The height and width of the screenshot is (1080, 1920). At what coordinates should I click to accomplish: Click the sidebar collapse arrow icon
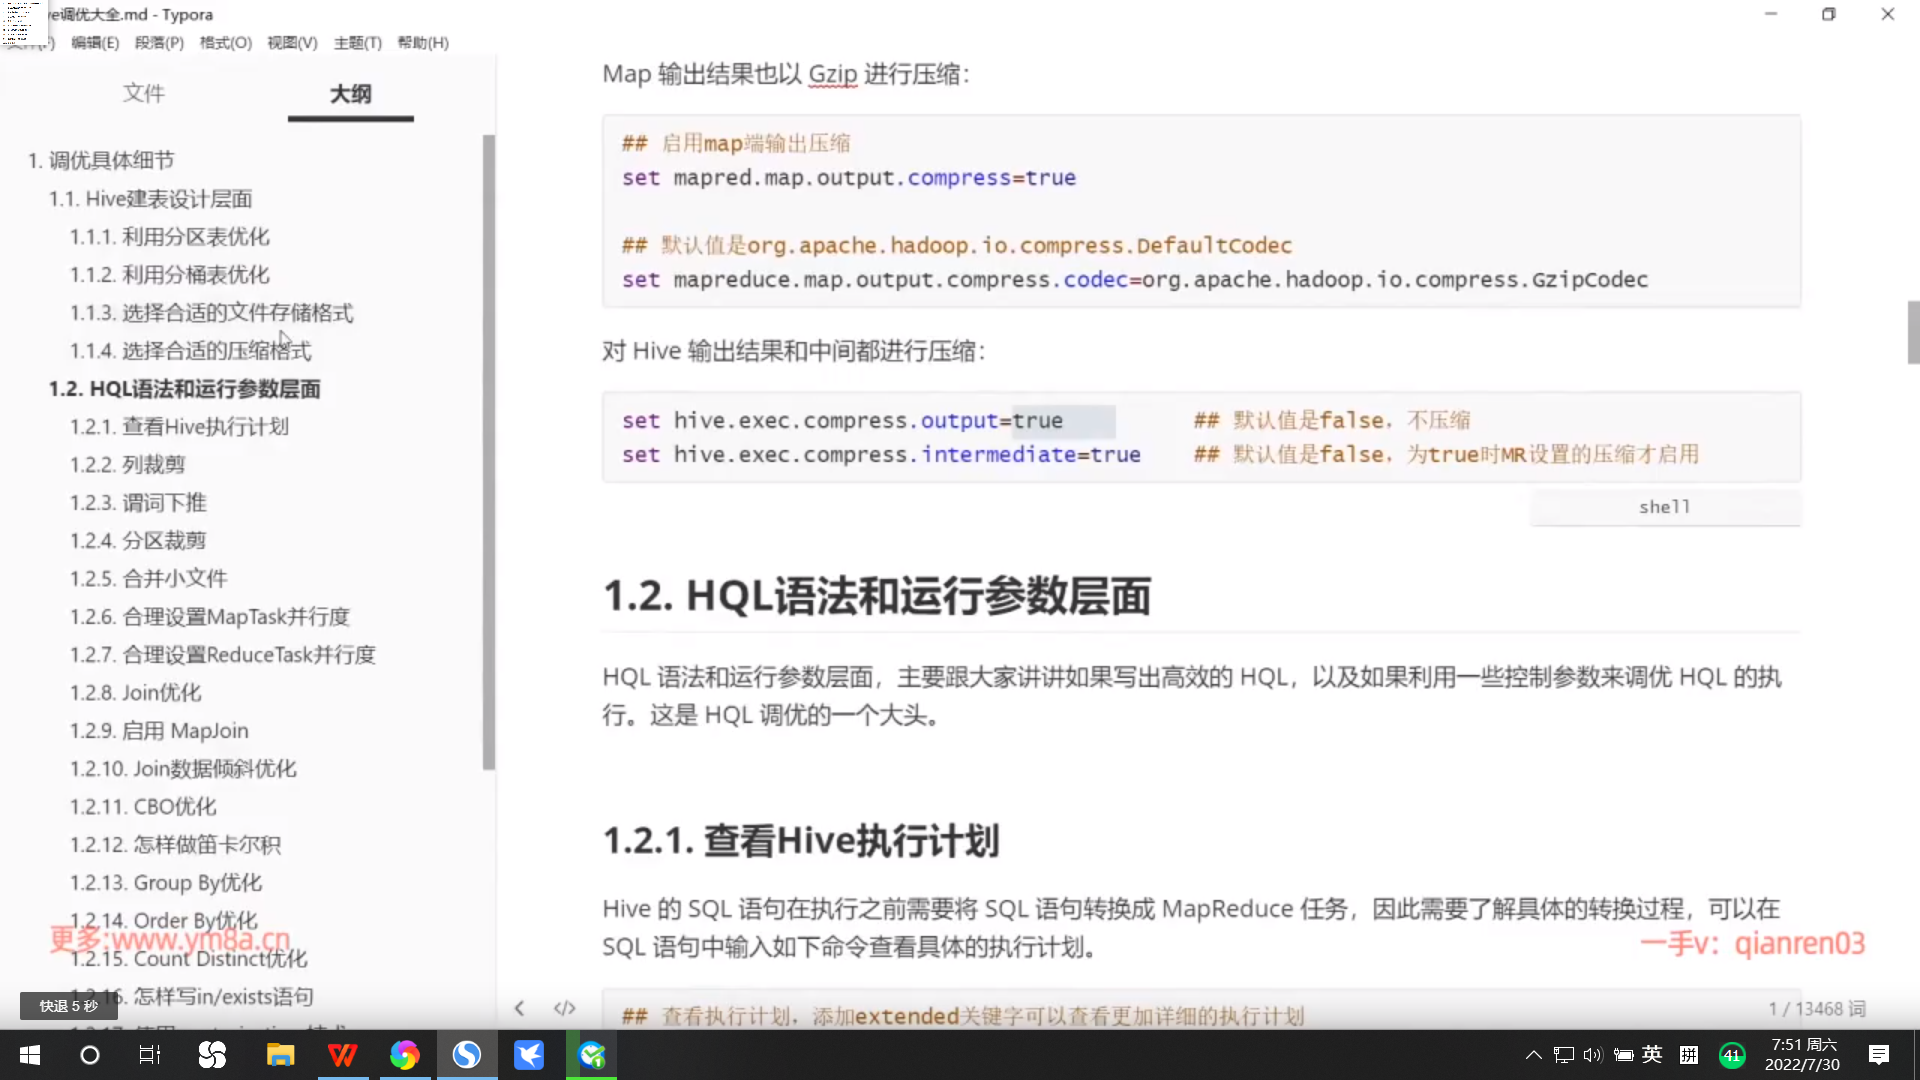[x=519, y=1008]
